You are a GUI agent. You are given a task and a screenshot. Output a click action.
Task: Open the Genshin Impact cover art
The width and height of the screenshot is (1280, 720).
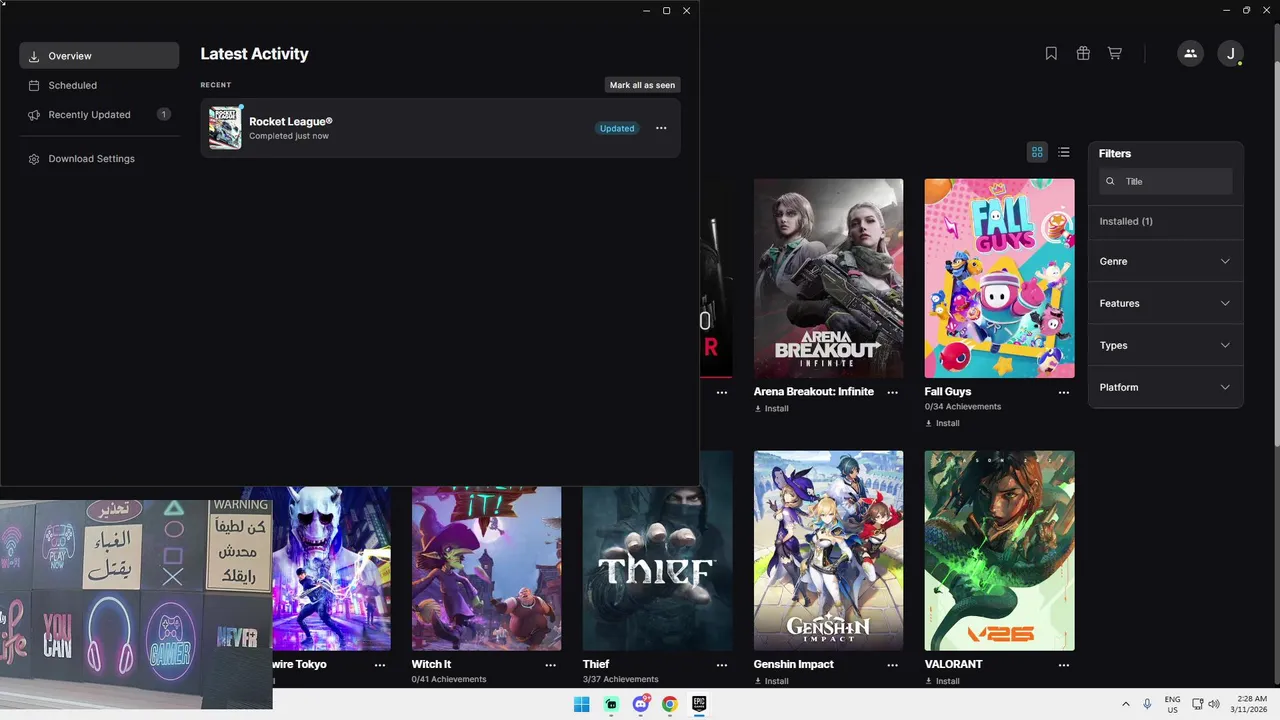pos(828,550)
